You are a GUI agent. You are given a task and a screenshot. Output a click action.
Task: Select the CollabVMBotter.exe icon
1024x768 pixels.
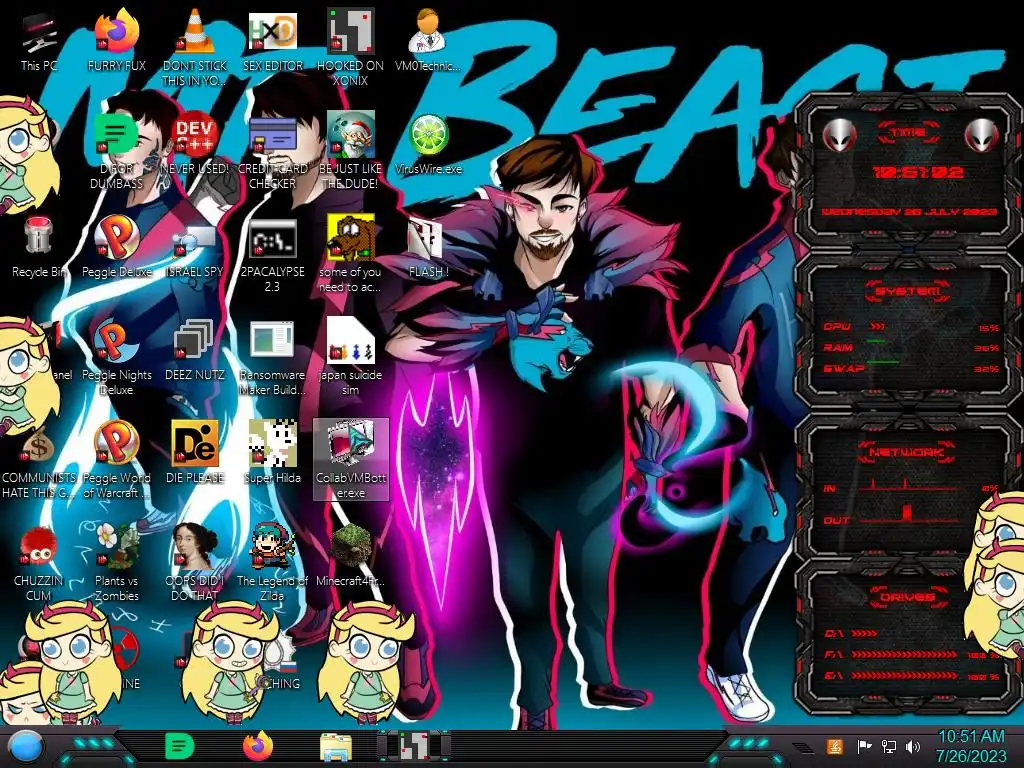coord(351,460)
